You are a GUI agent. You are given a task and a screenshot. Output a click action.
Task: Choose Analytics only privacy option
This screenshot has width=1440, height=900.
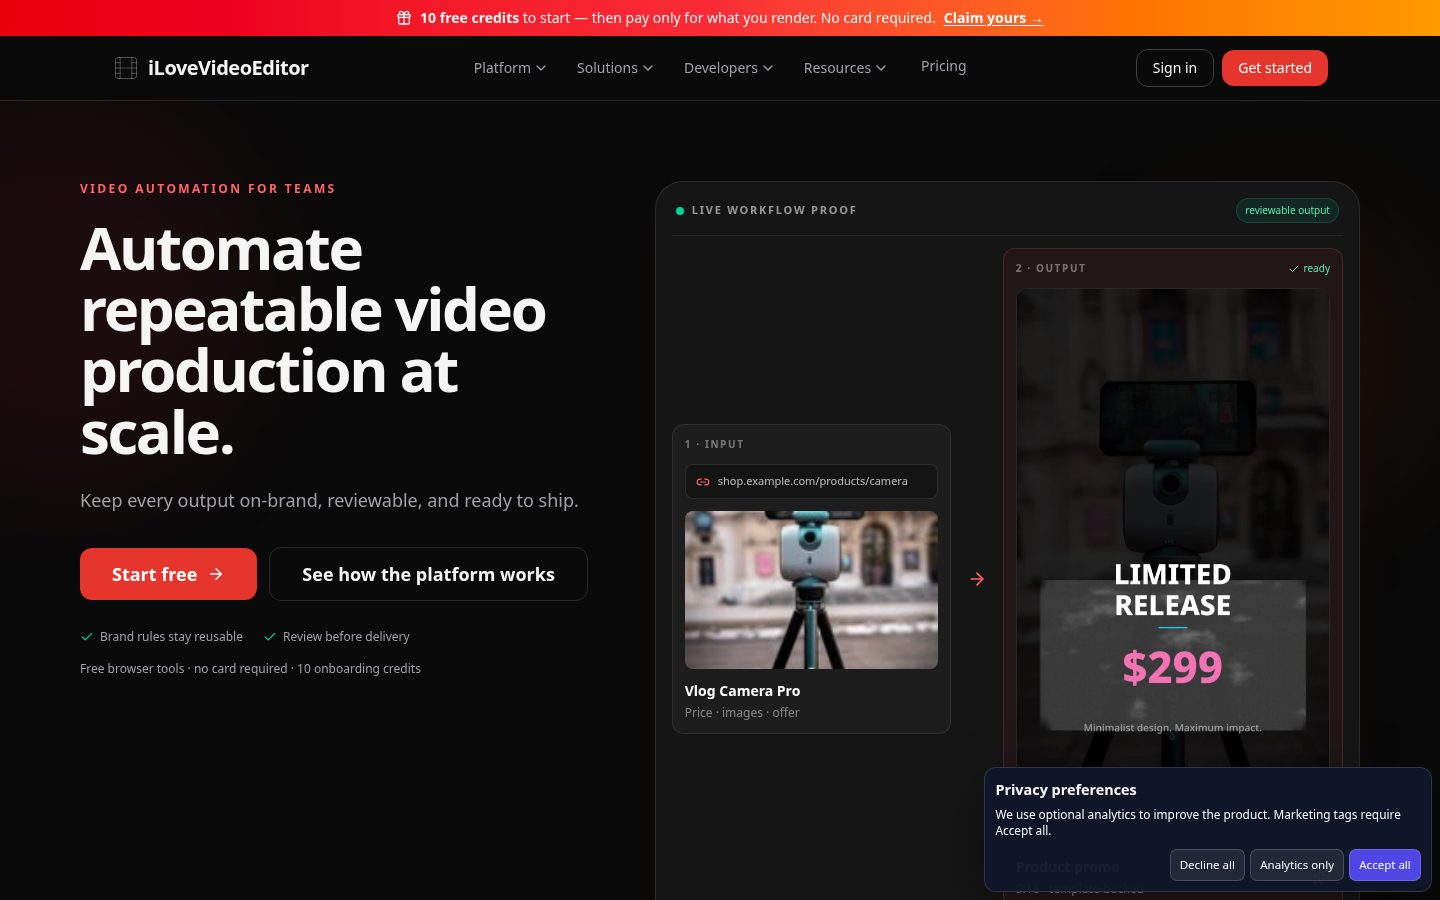pos(1297,865)
